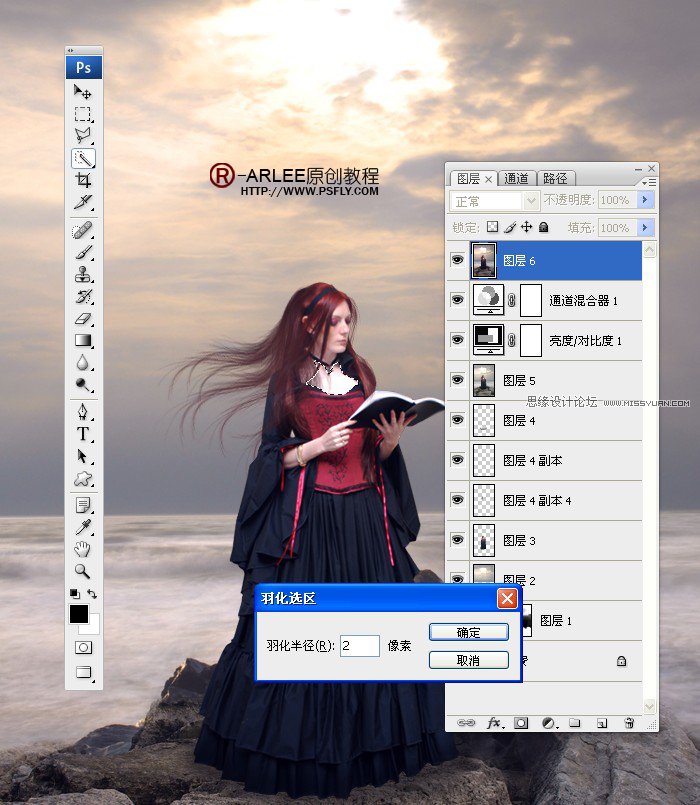This screenshot has width=700, height=805.
Task: Select the Magic Wand tool
Action: tap(83, 158)
